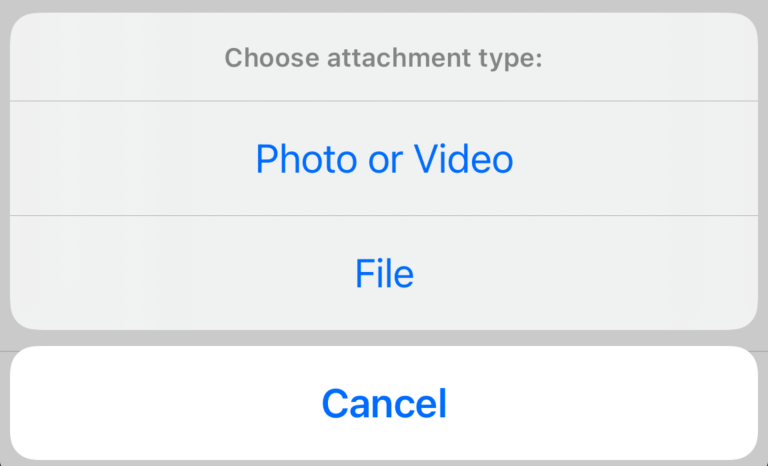
Task: Click the blue 'File' text
Action: click(x=384, y=273)
